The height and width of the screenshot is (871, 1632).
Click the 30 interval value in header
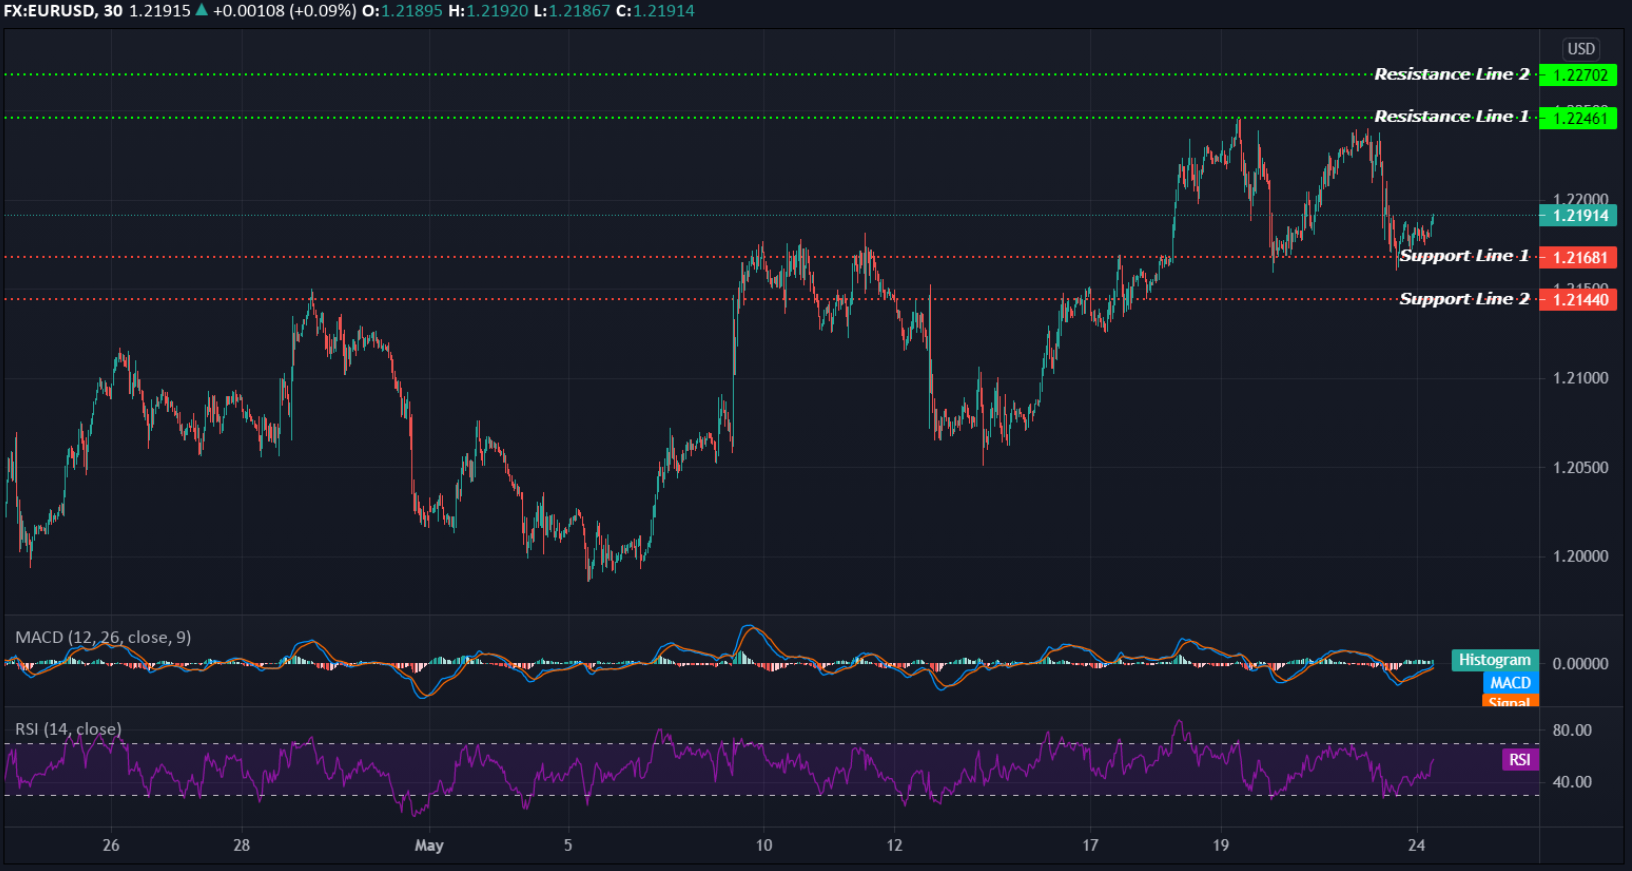112,11
